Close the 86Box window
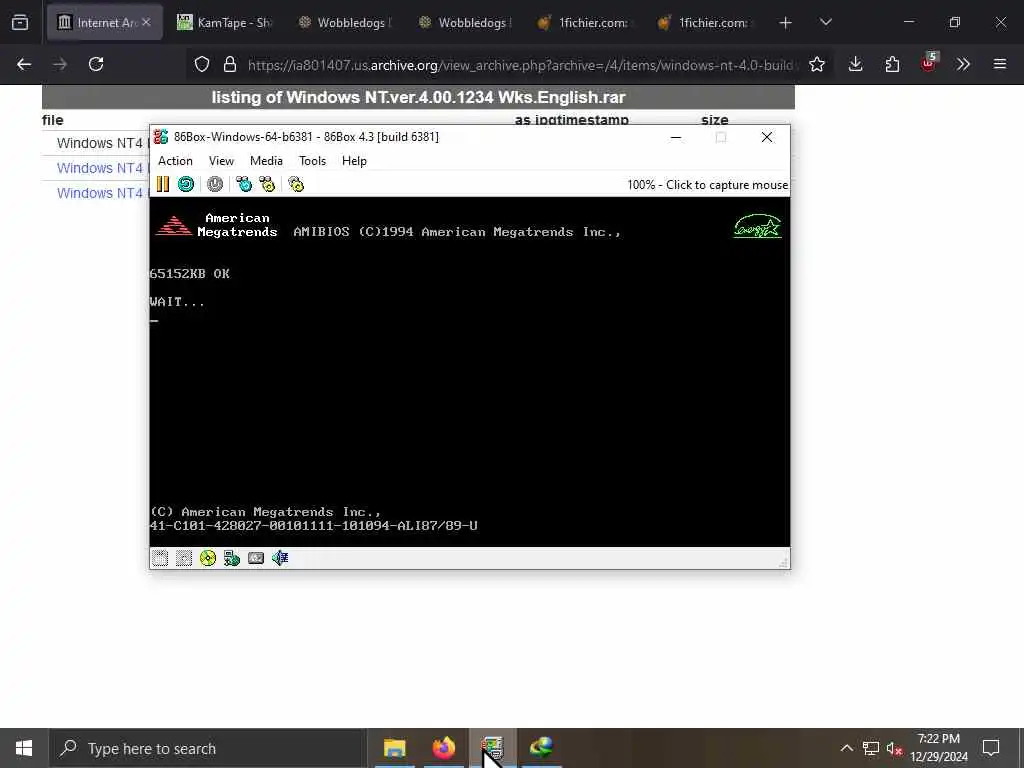Image resolution: width=1024 pixels, height=768 pixels. (767, 137)
